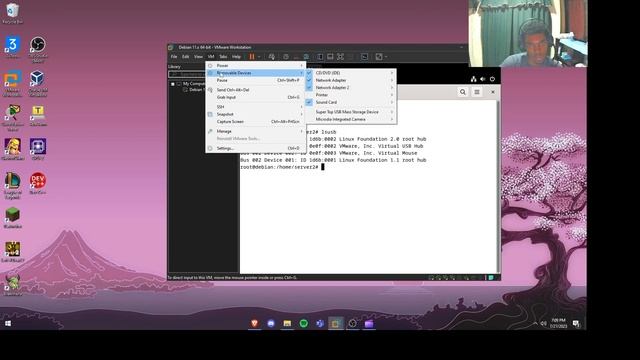The height and width of the screenshot is (360, 640).
Task: Click the Debian network status icon
Action: (473, 79)
